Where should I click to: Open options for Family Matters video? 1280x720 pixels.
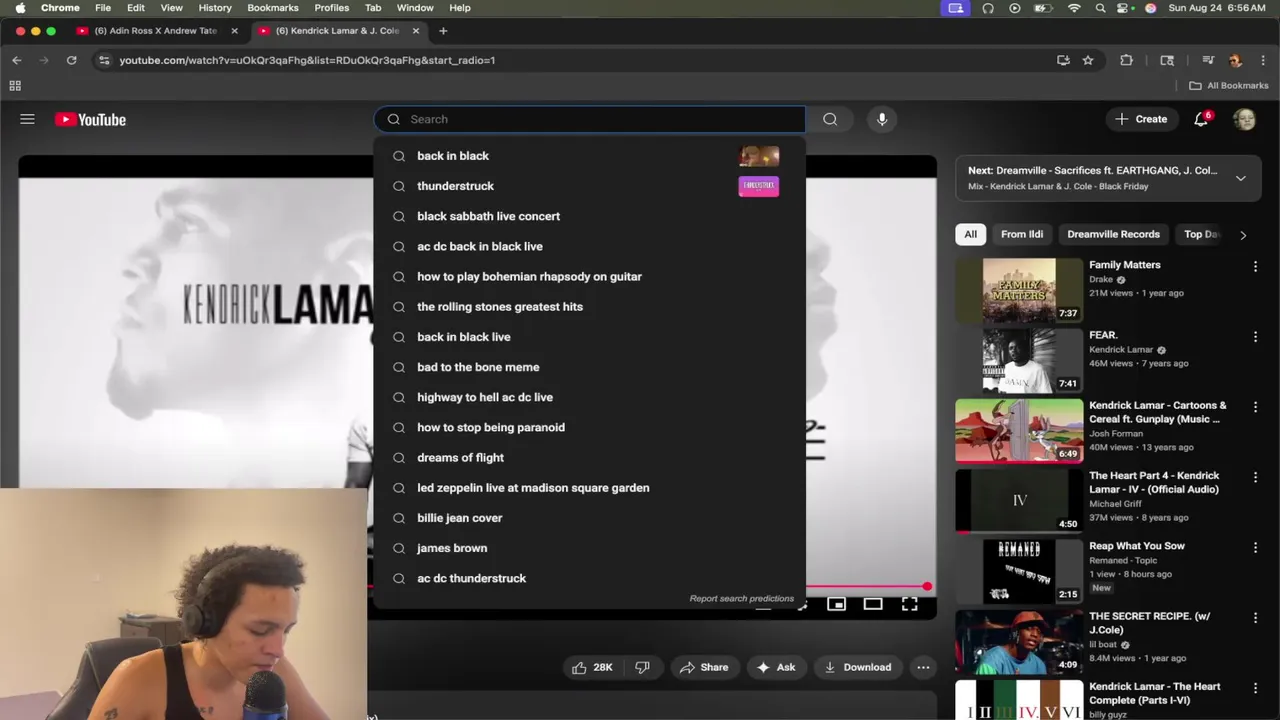[x=1255, y=267]
